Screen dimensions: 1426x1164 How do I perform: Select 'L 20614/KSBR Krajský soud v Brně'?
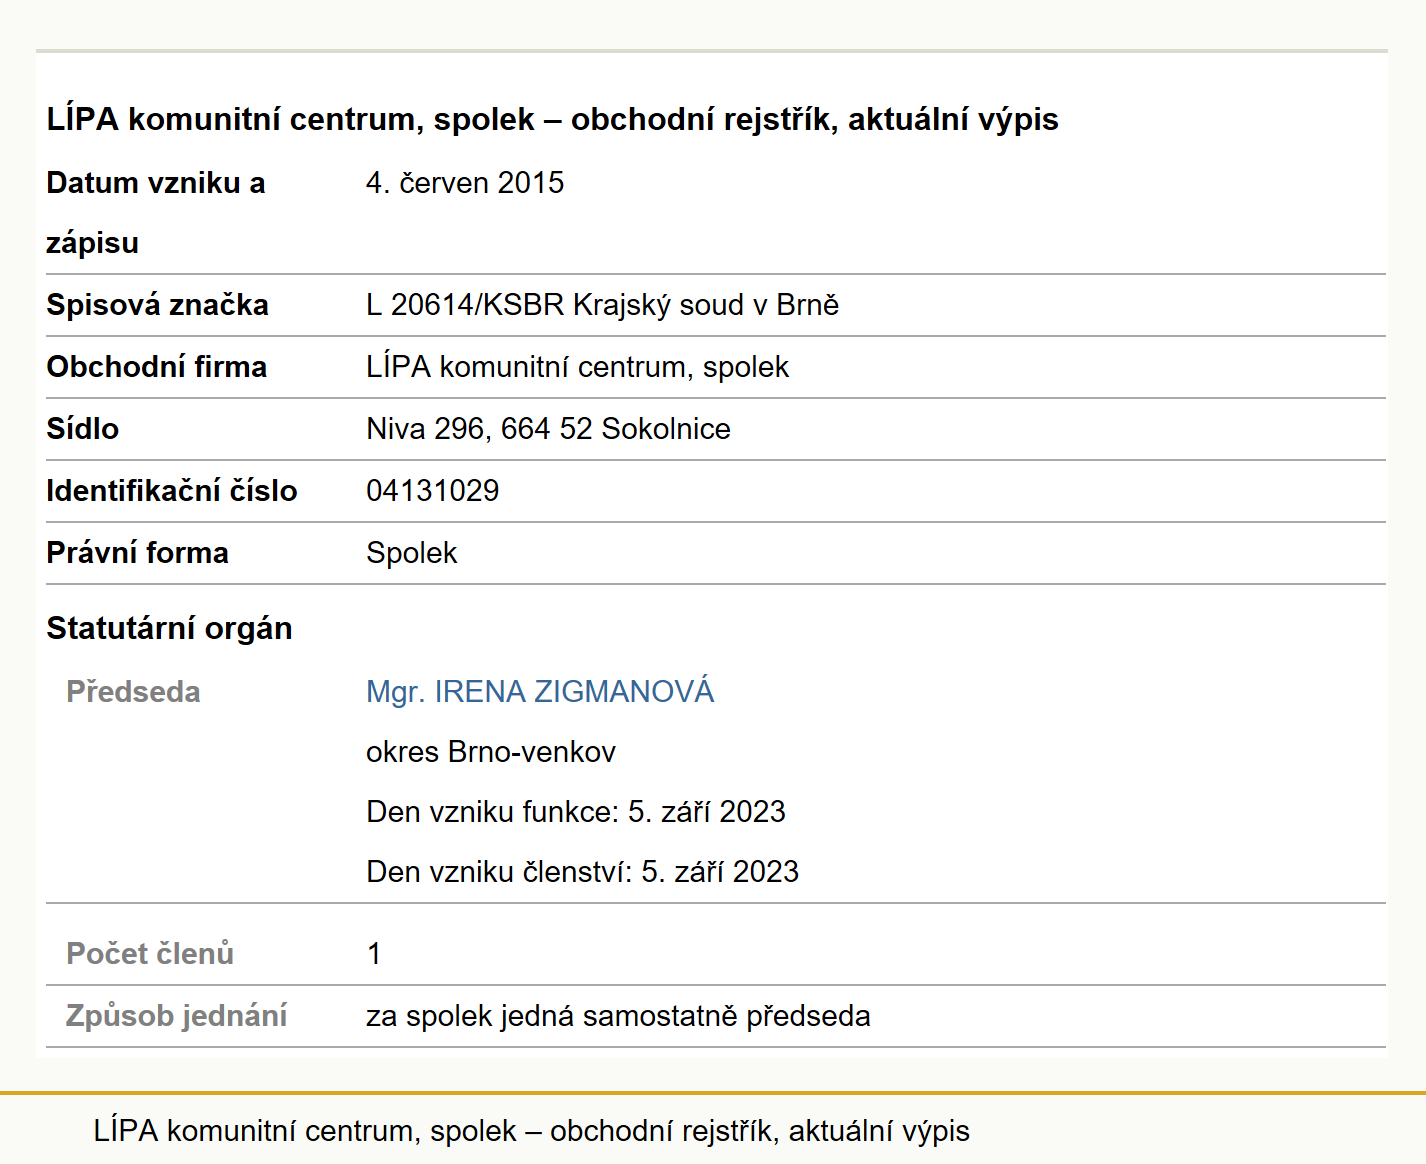[602, 305]
